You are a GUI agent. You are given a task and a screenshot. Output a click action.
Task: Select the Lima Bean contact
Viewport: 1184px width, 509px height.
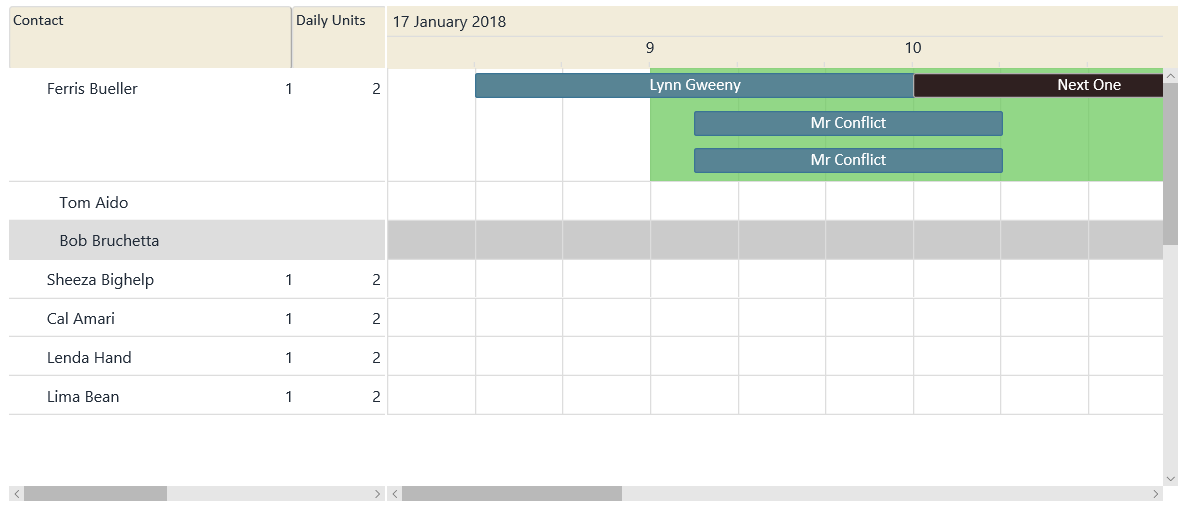[x=83, y=396]
